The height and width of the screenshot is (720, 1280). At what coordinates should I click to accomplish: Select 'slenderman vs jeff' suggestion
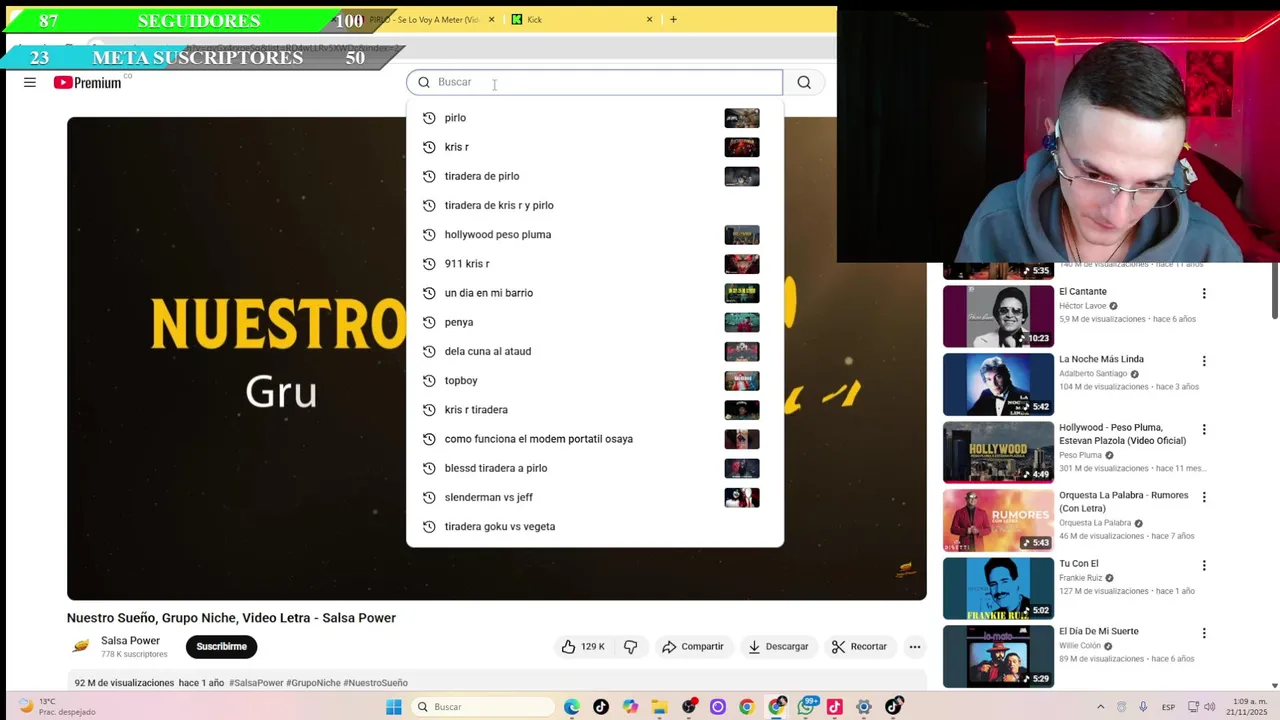(594, 497)
